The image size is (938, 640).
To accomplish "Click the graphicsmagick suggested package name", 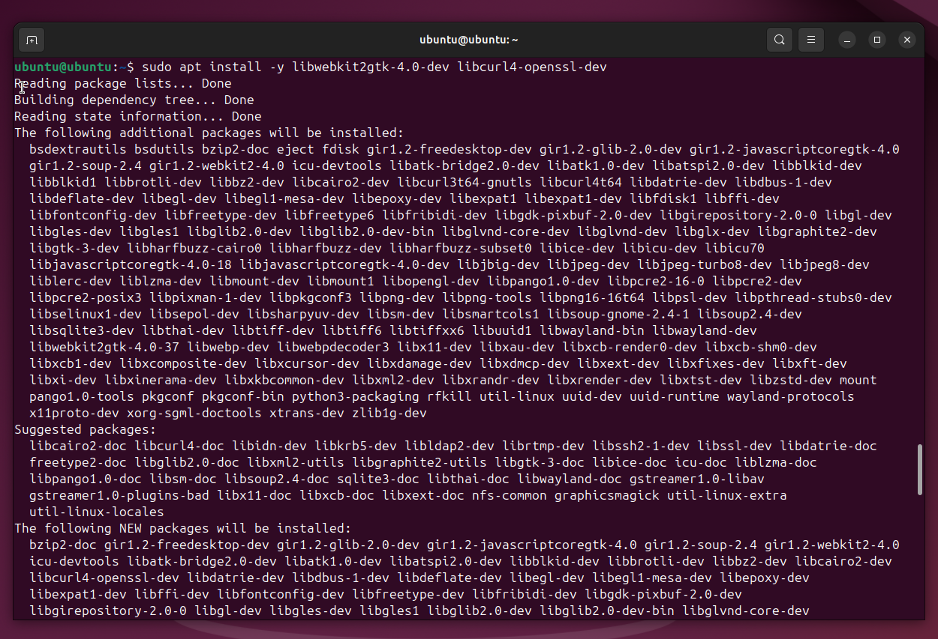I will [x=607, y=495].
